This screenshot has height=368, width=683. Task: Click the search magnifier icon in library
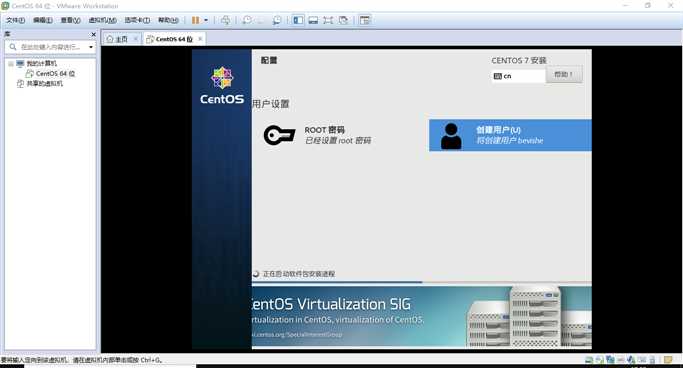coord(13,47)
